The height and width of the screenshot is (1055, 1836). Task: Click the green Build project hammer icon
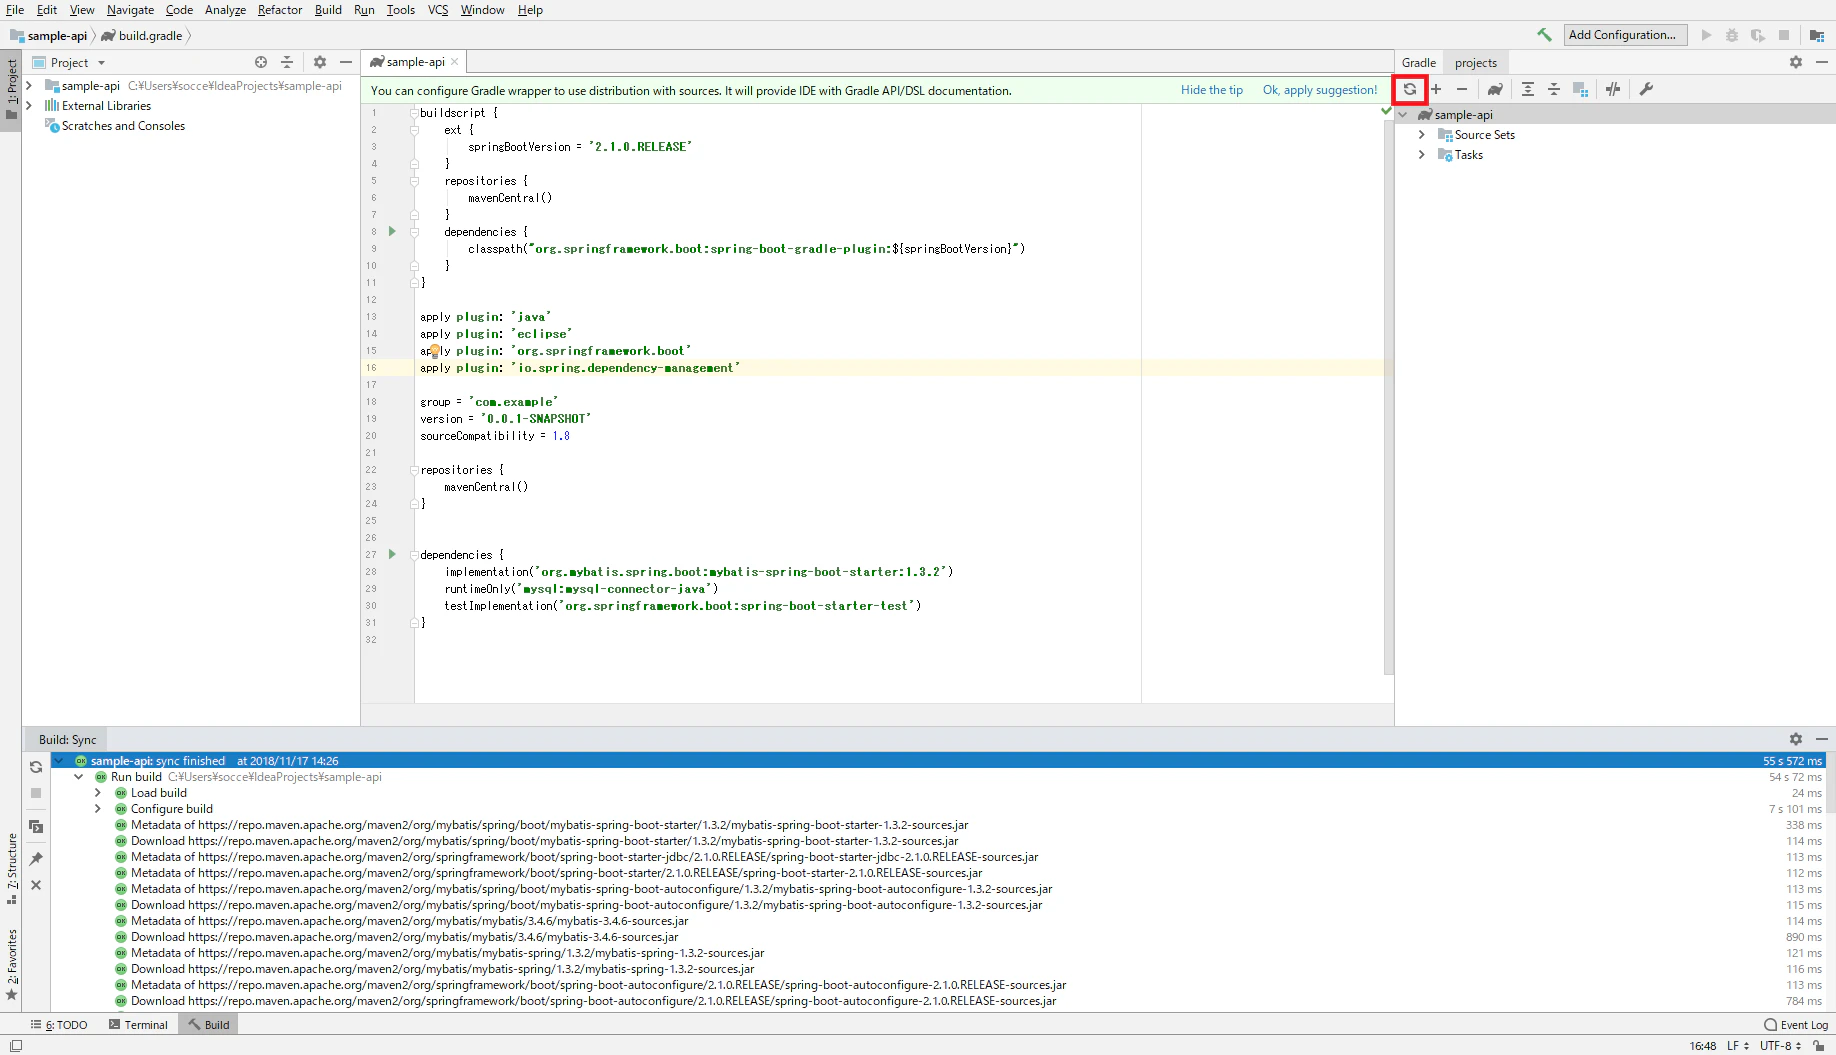click(x=1545, y=35)
